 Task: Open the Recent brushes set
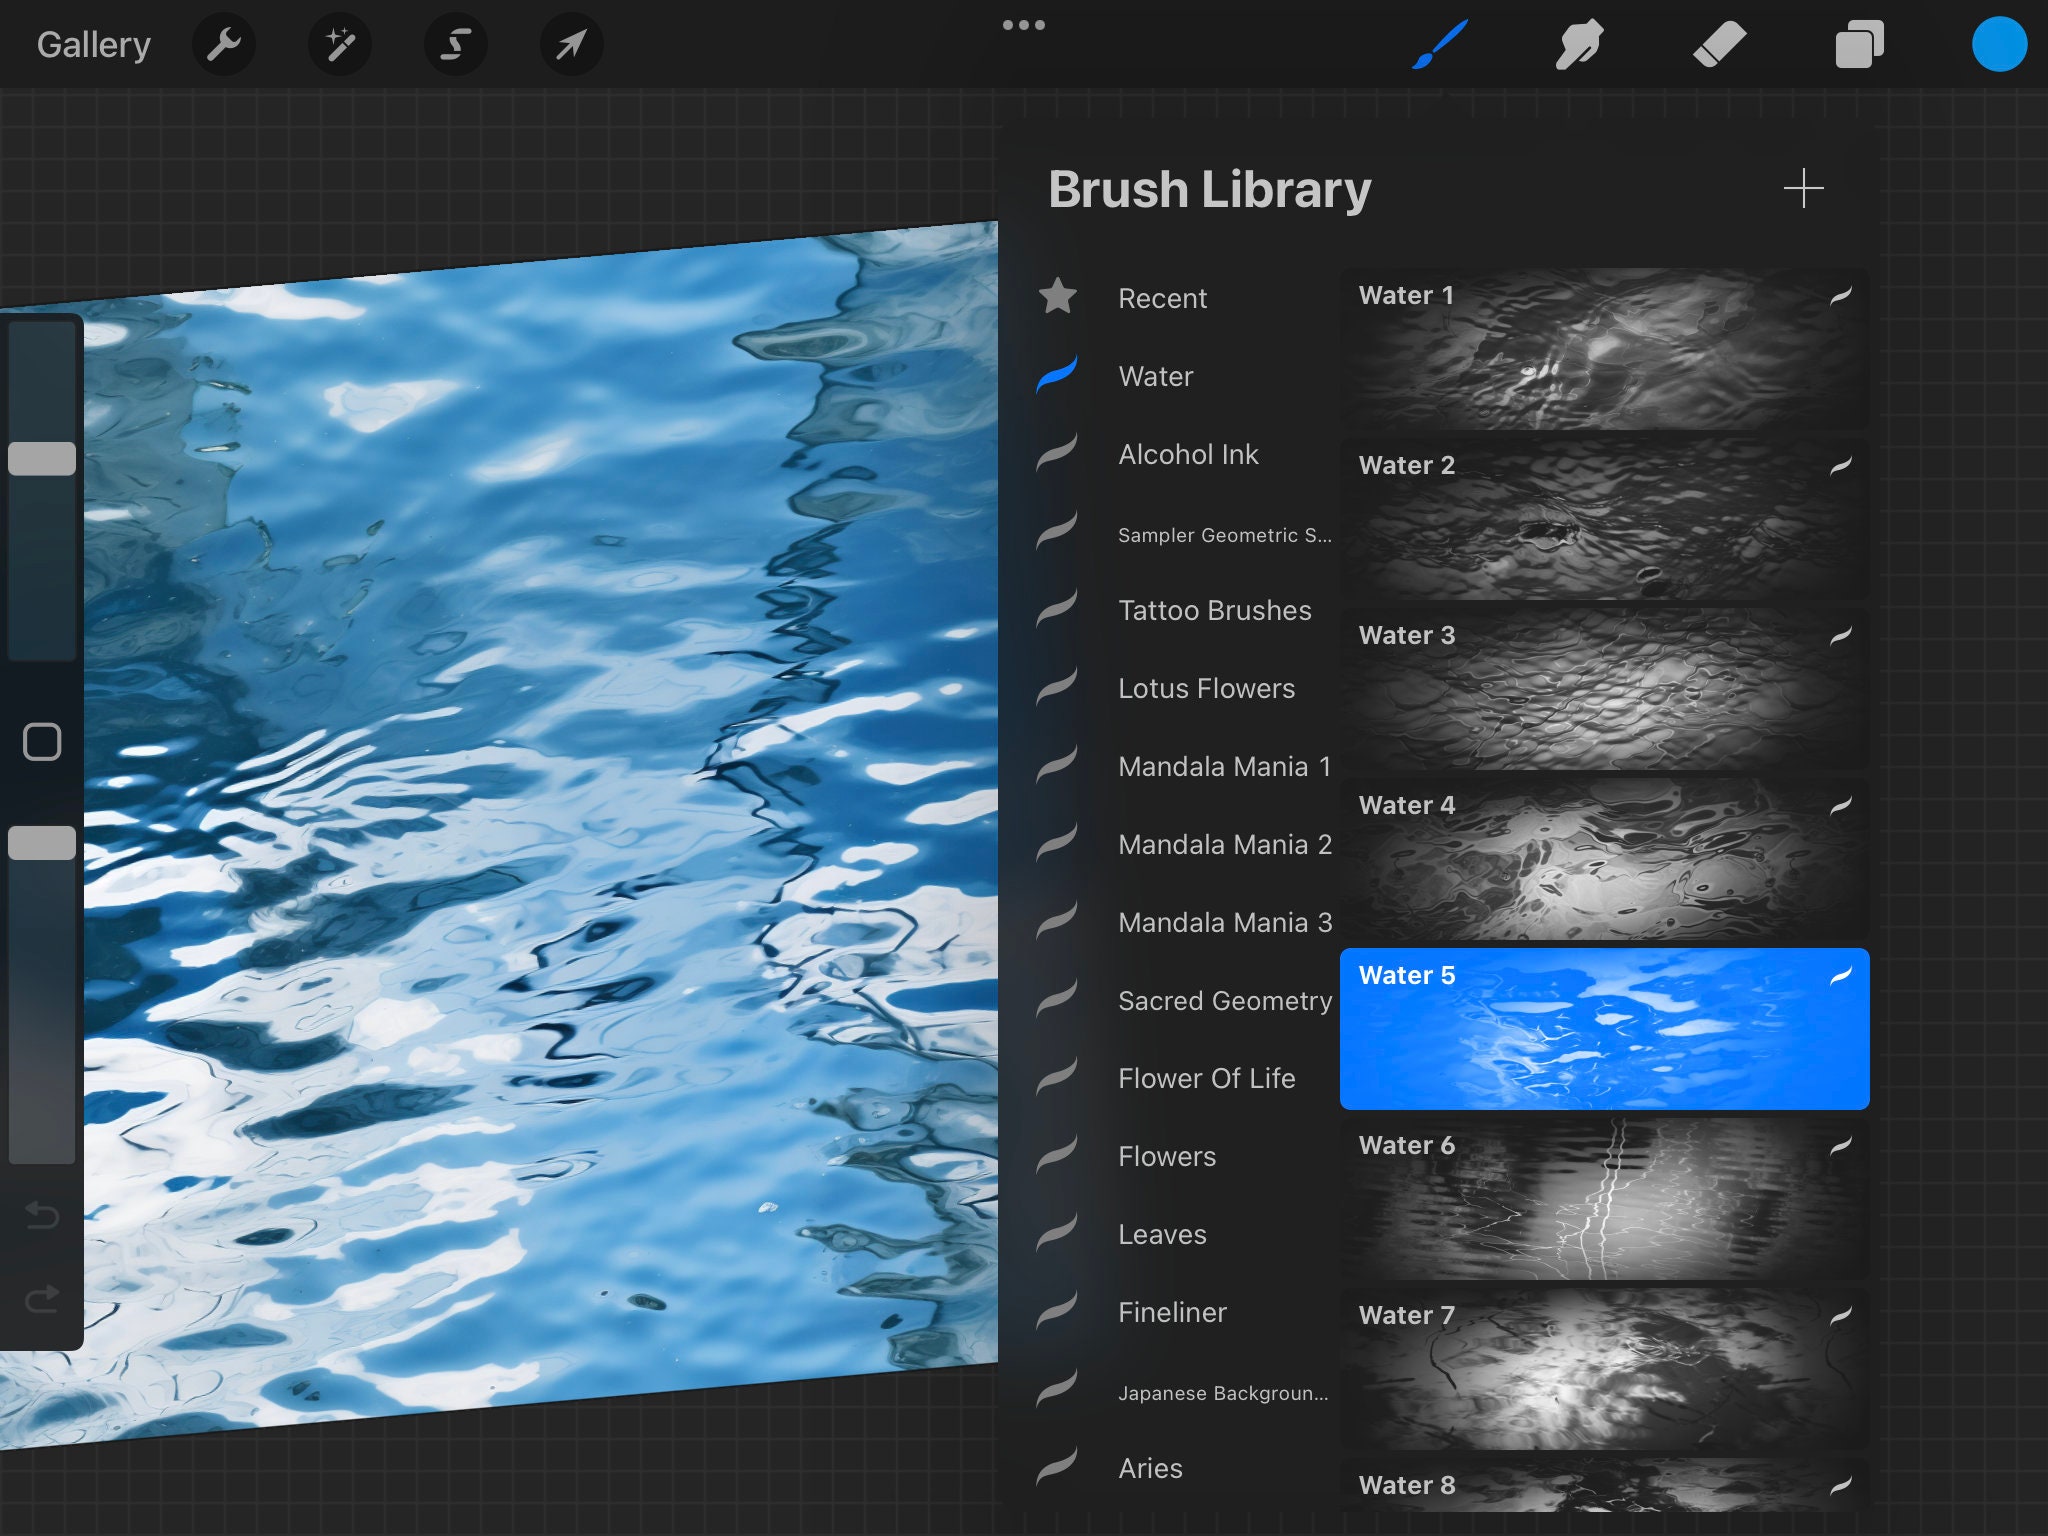click(1162, 298)
